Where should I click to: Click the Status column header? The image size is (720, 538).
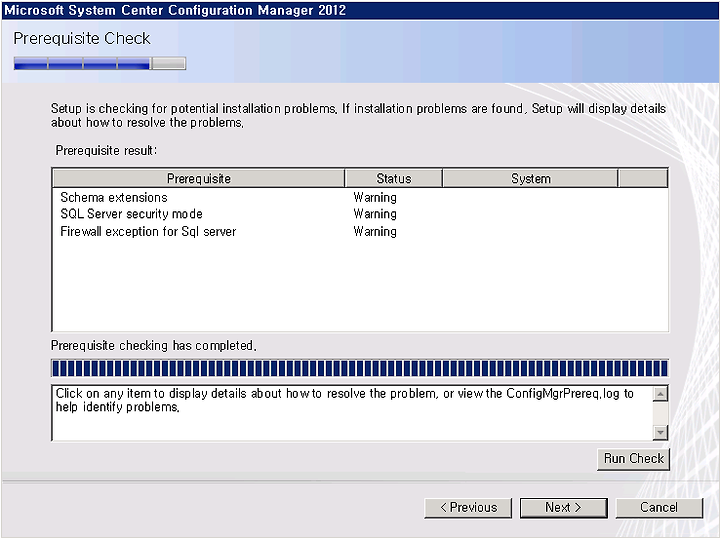[x=394, y=179]
